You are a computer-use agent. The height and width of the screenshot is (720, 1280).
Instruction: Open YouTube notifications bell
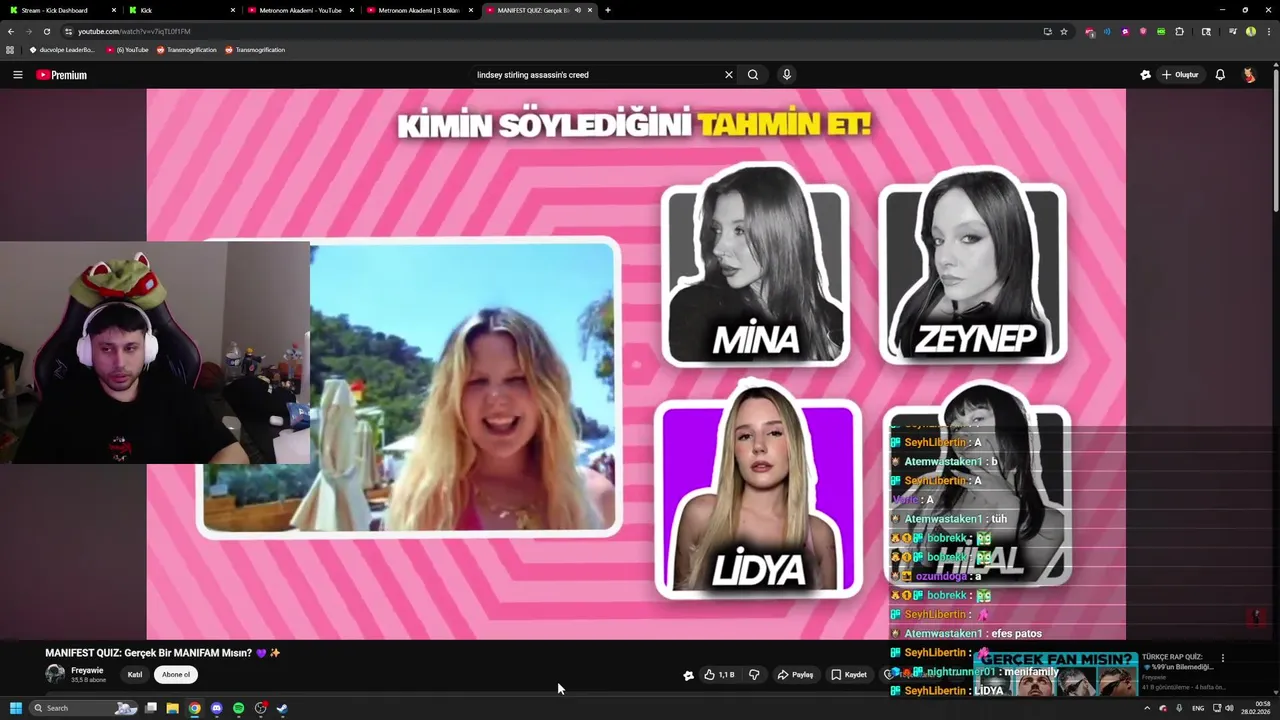1220,75
